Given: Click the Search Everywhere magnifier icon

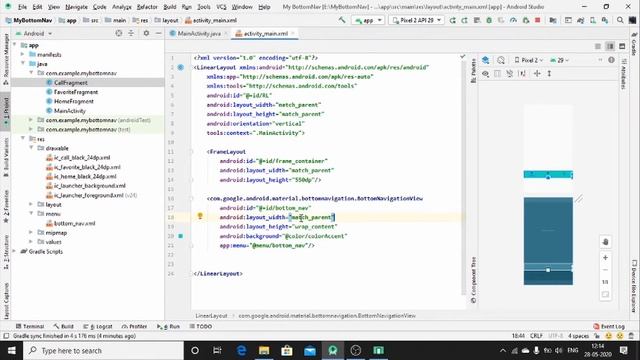Looking at the screenshot, I should click(620, 20).
